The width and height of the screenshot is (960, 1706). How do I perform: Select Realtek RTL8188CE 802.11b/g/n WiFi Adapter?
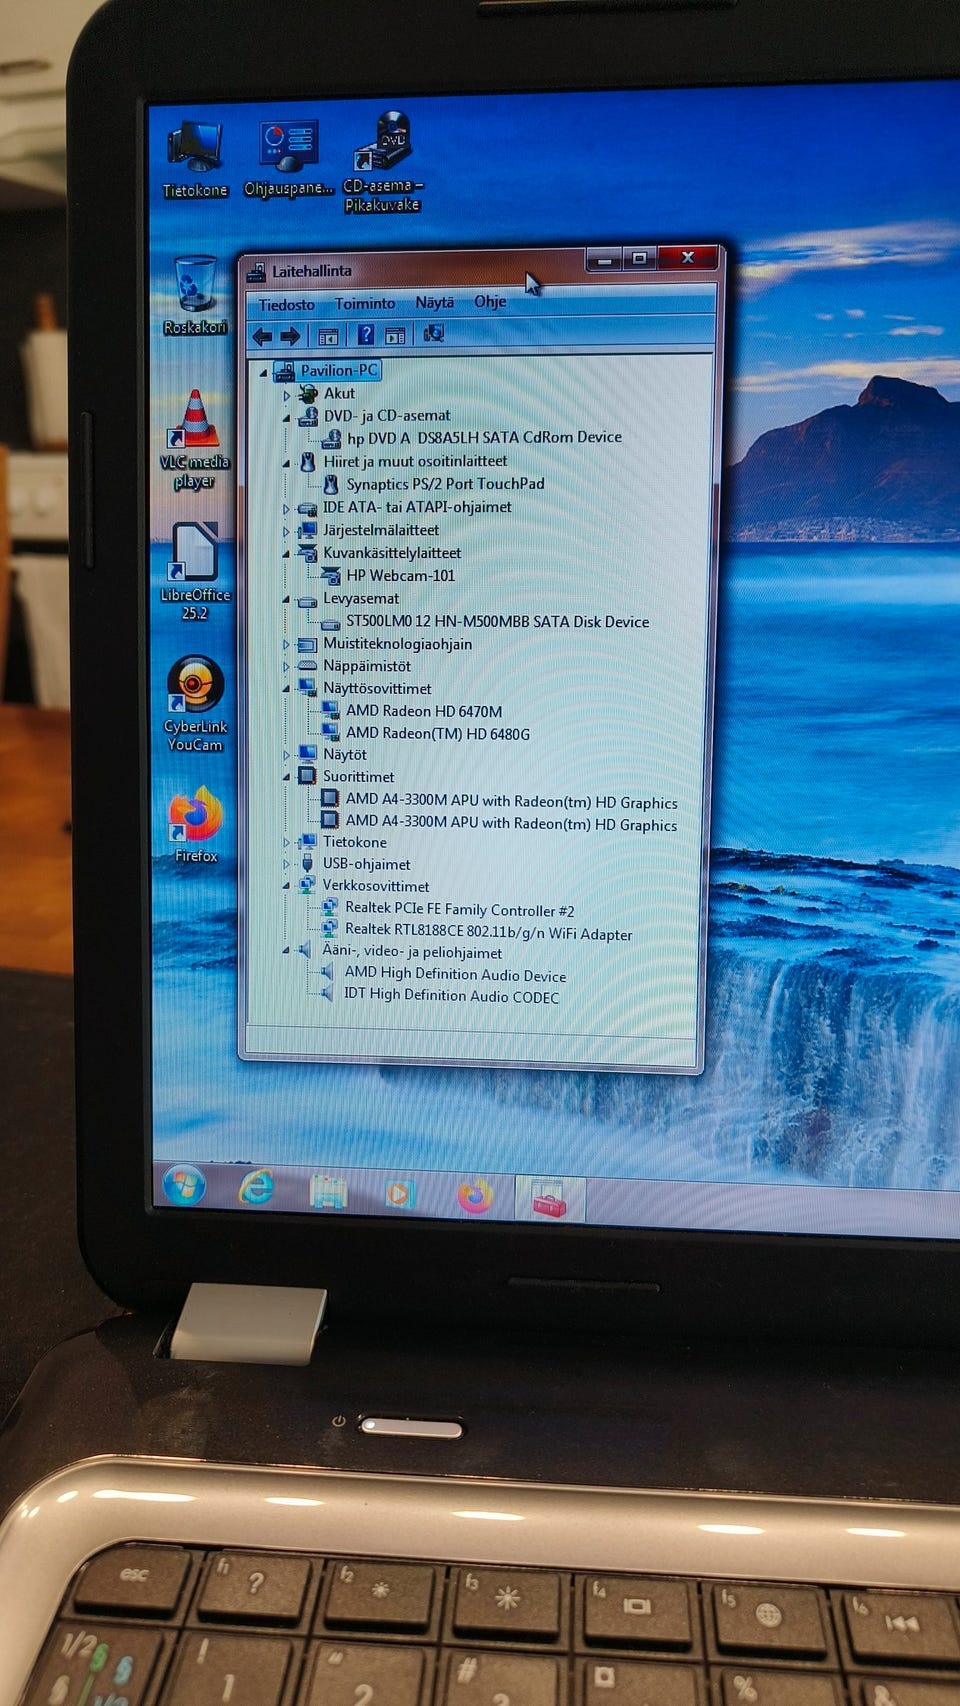point(488,932)
